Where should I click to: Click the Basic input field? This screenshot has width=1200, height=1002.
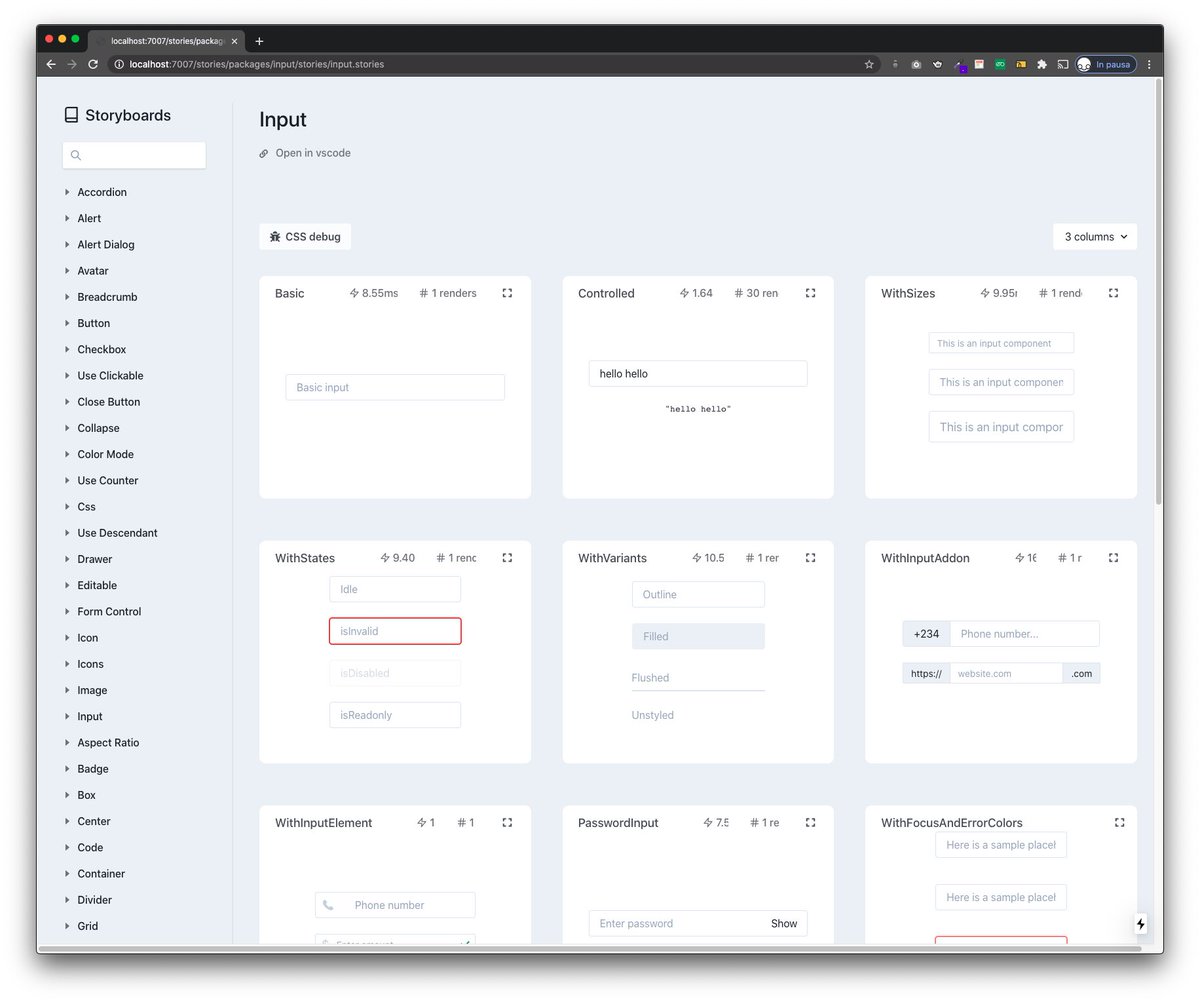(x=395, y=387)
